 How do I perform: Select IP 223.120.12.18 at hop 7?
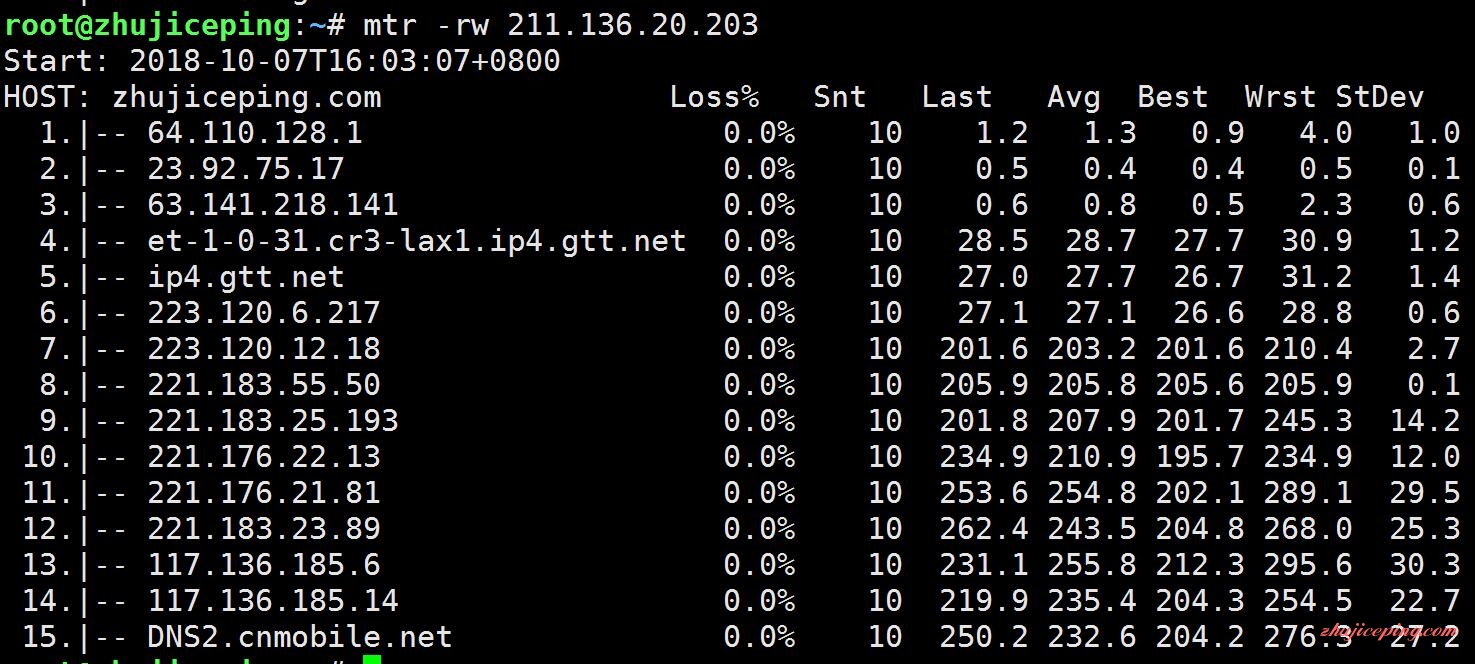click(264, 349)
